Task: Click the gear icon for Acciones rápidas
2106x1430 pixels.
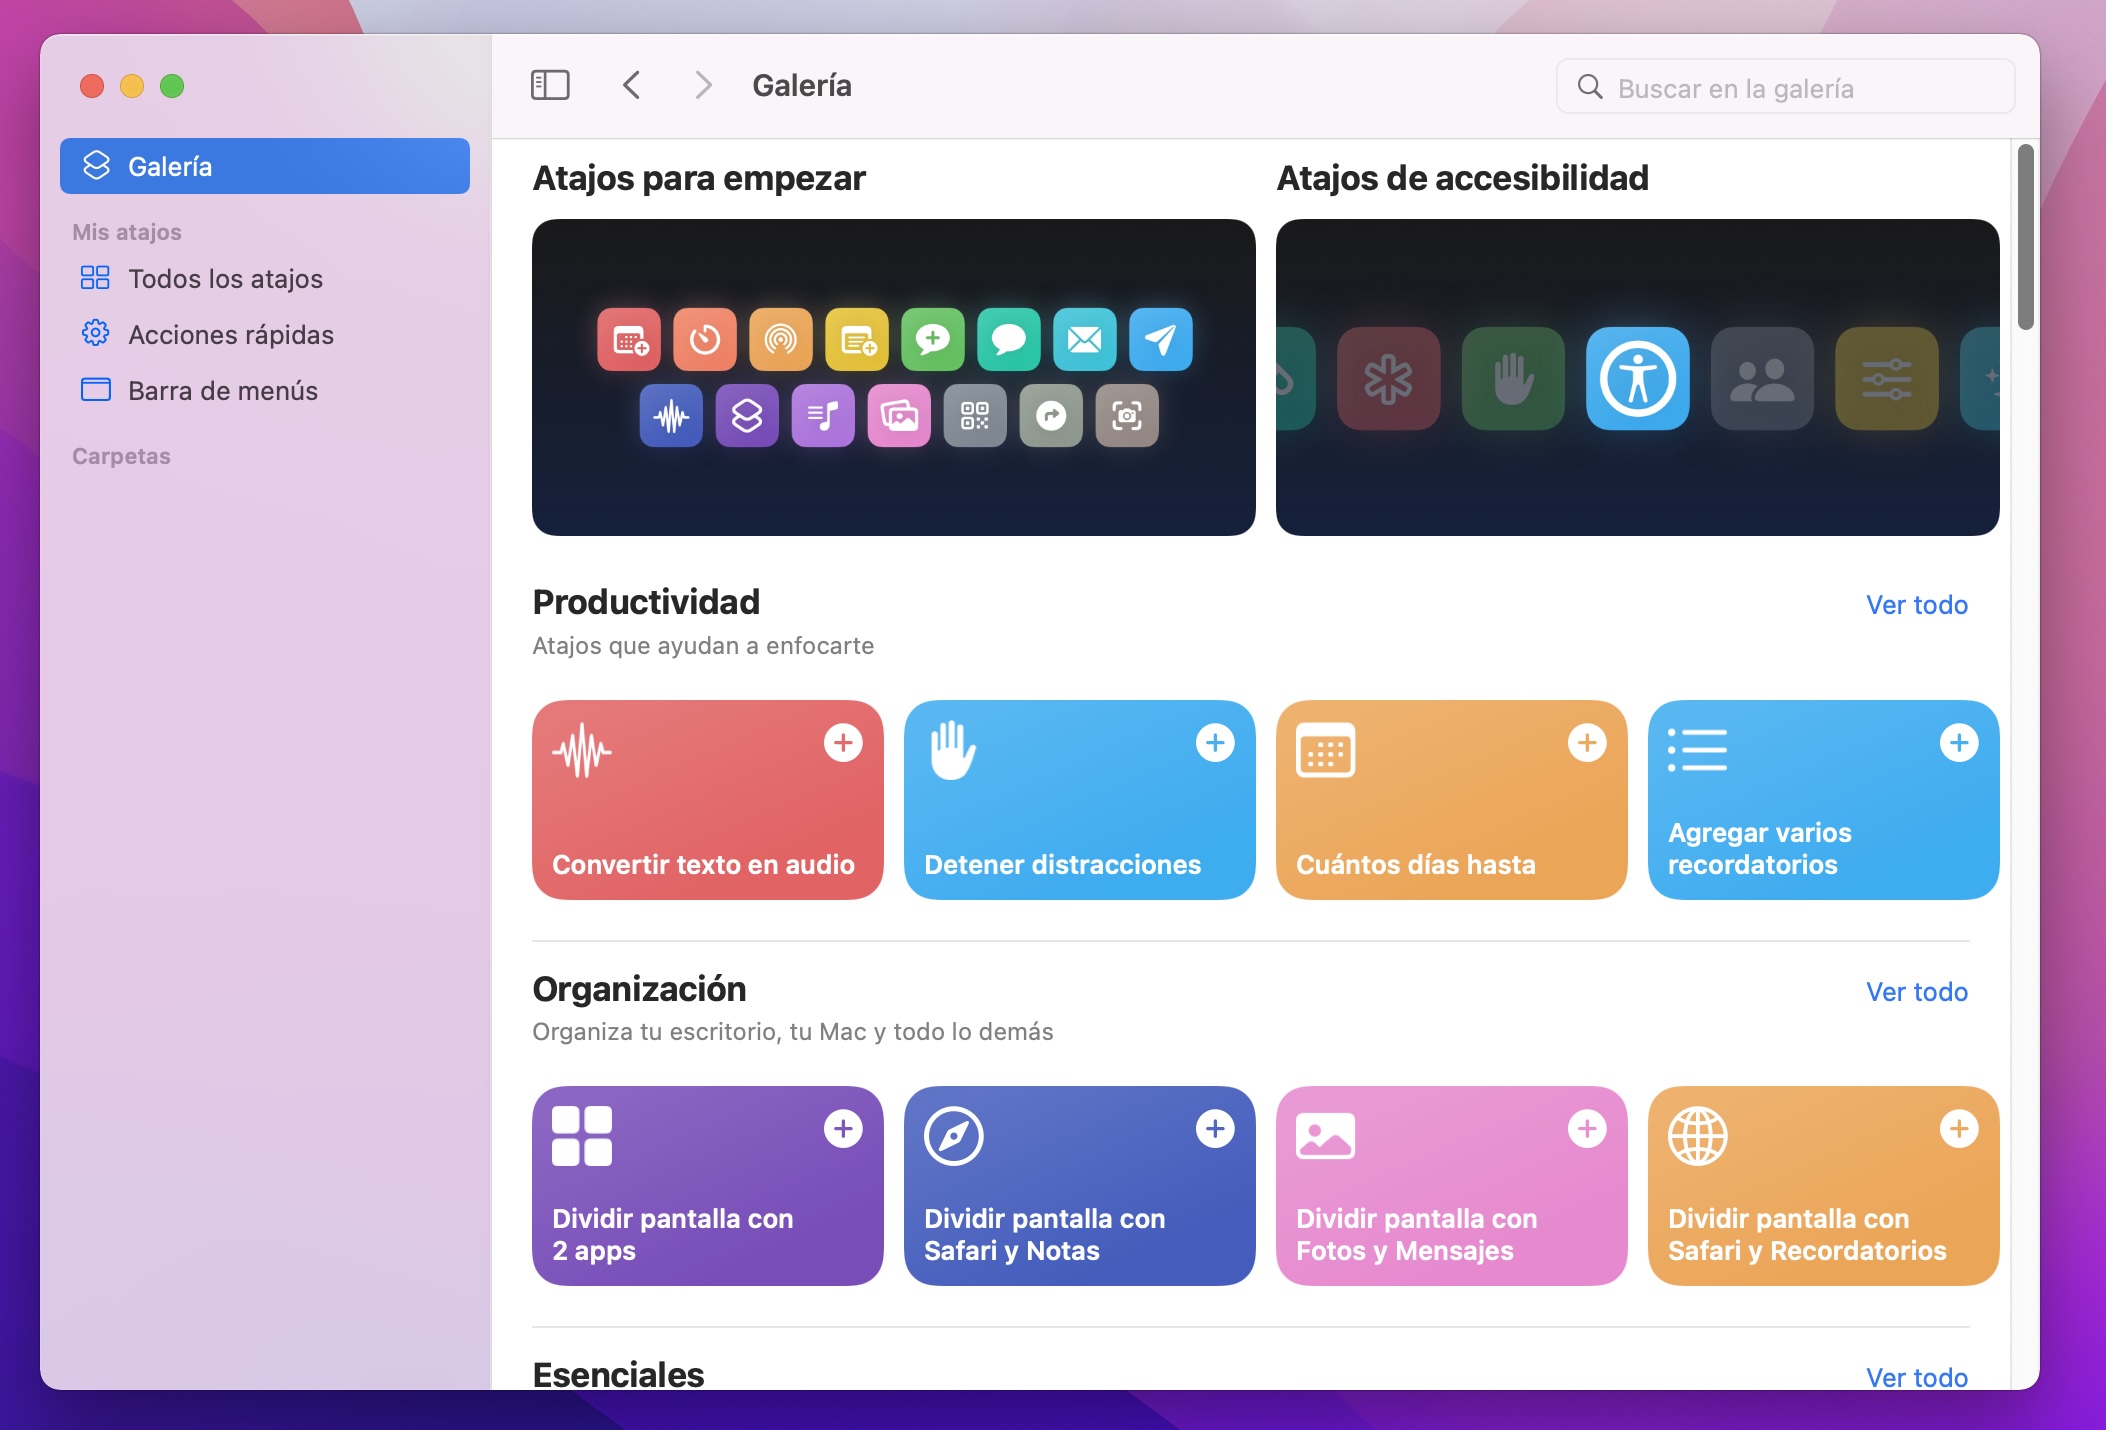Action: (x=97, y=334)
